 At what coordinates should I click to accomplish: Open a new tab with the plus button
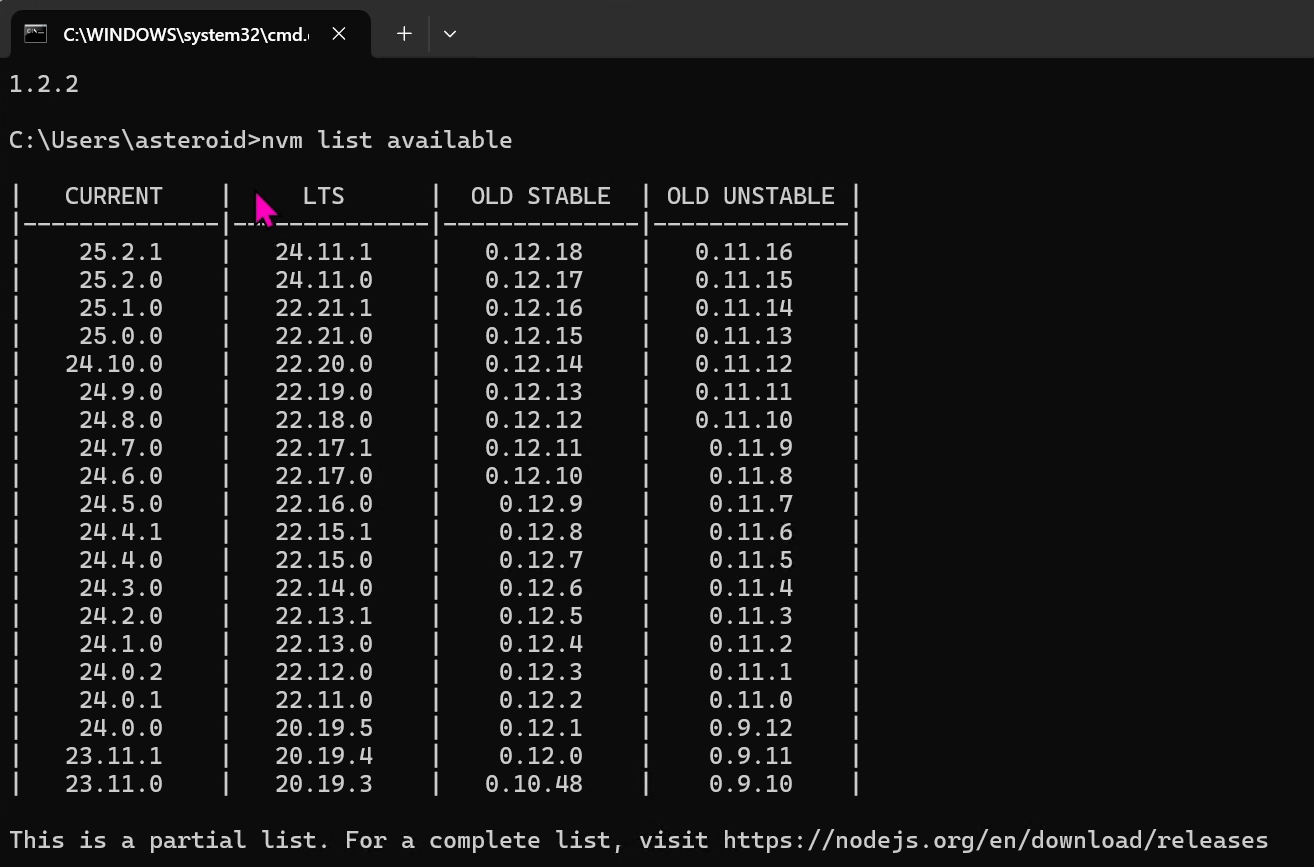point(404,34)
